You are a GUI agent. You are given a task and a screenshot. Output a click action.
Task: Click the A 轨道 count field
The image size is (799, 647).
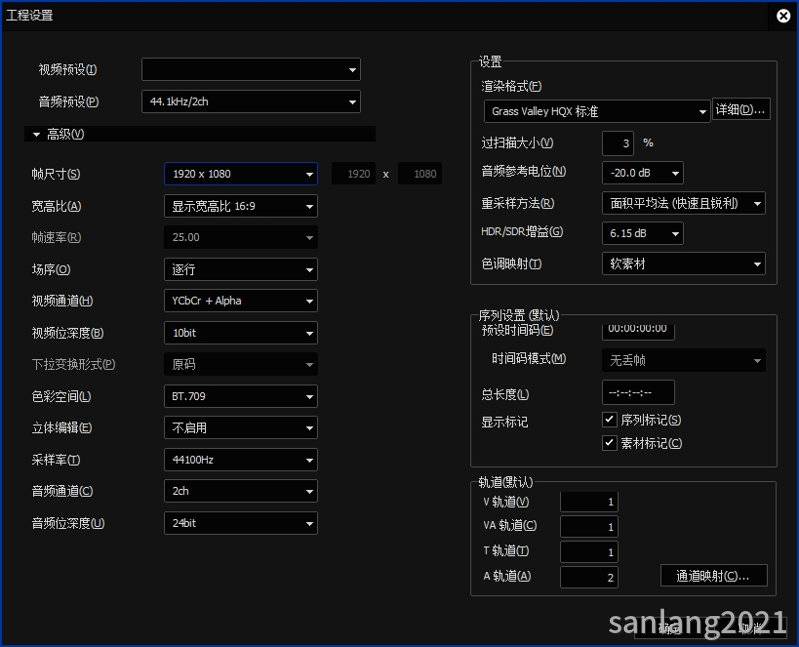[589, 577]
